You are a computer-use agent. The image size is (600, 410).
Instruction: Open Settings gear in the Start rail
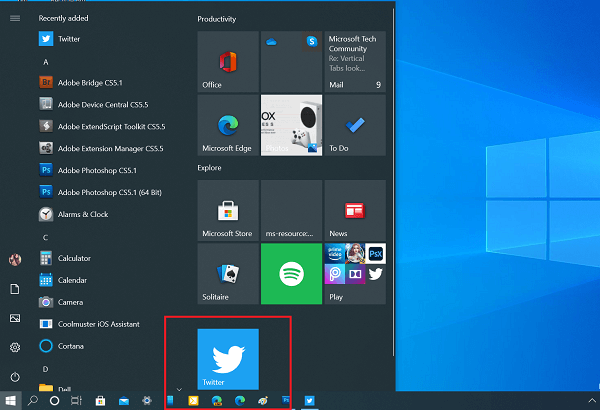[15, 347]
